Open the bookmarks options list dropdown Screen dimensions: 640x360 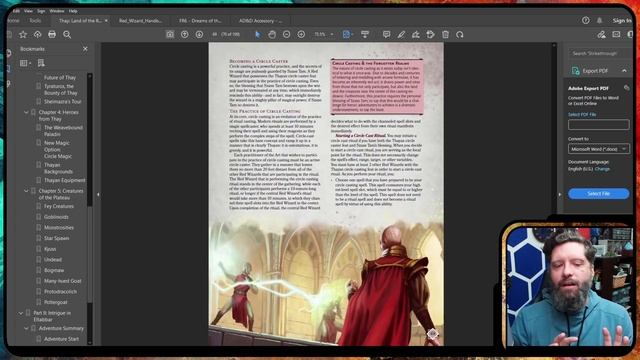(25, 63)
